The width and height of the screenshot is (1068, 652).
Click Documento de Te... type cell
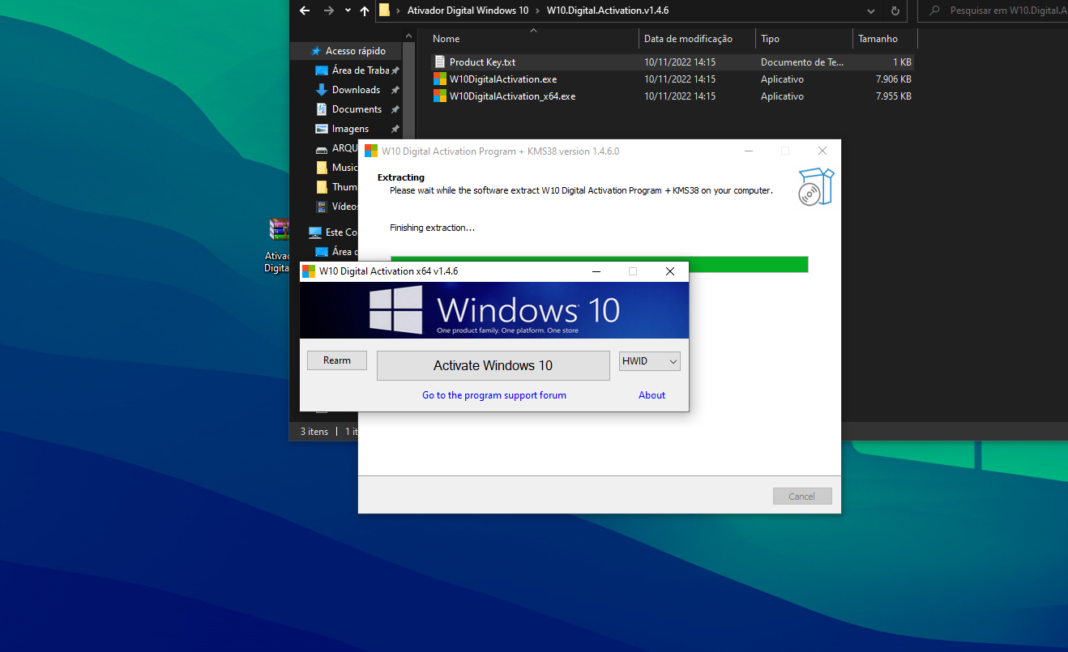(802, 62)
